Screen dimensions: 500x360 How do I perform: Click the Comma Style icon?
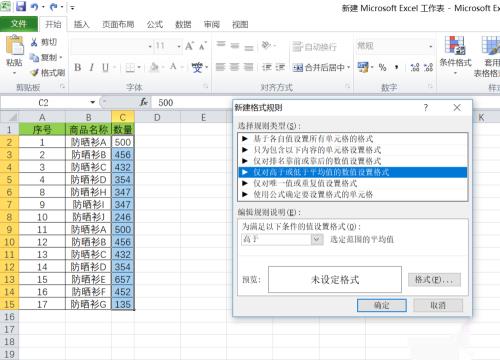pyautogui.click(x=396, y=68)
